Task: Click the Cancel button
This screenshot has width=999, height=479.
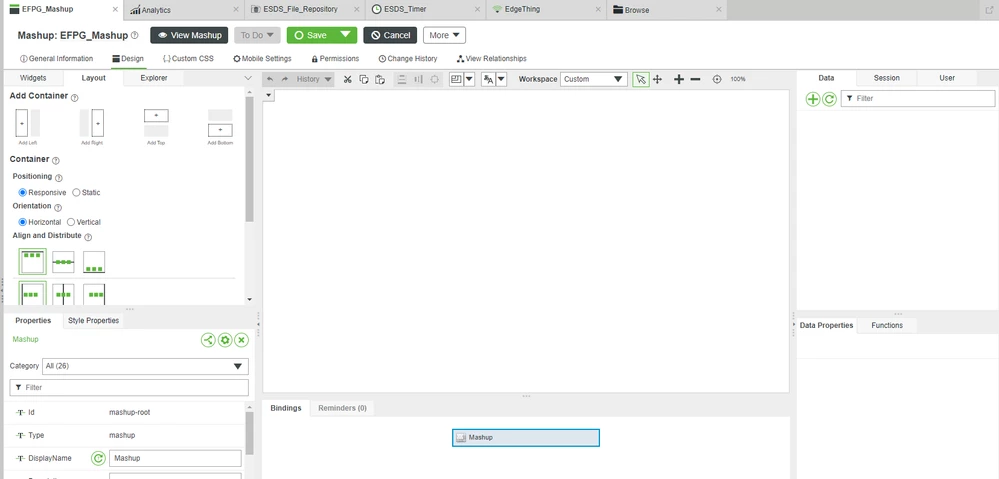Action: tap(390, 36)
